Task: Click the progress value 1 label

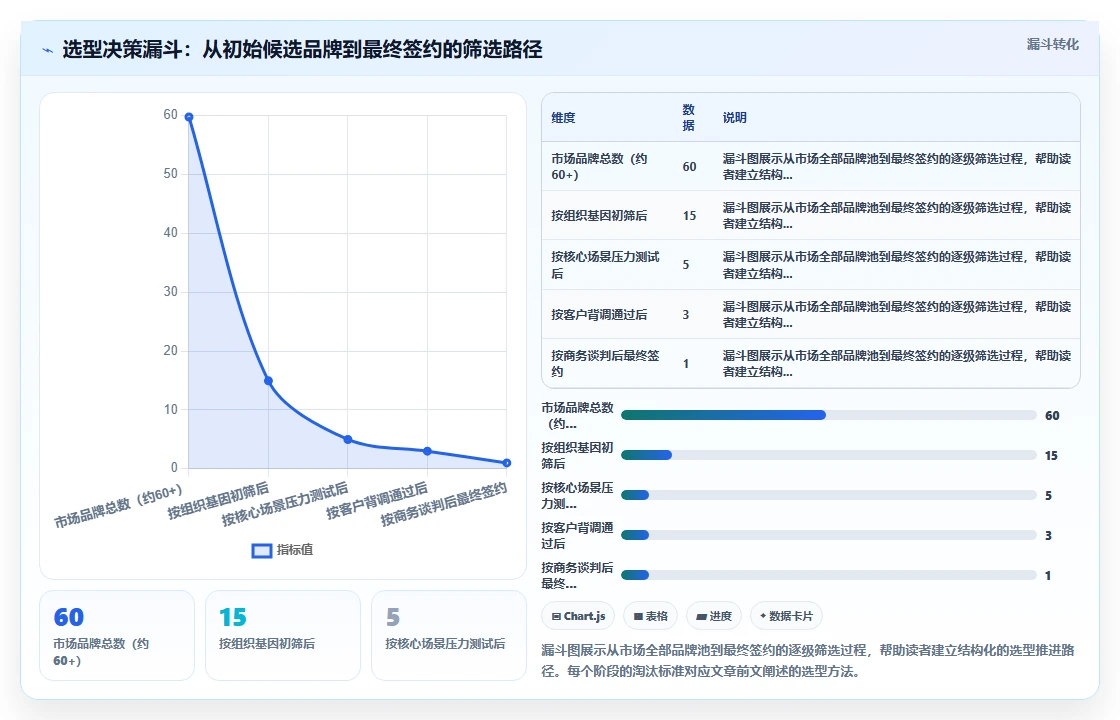Action: 1048,576
